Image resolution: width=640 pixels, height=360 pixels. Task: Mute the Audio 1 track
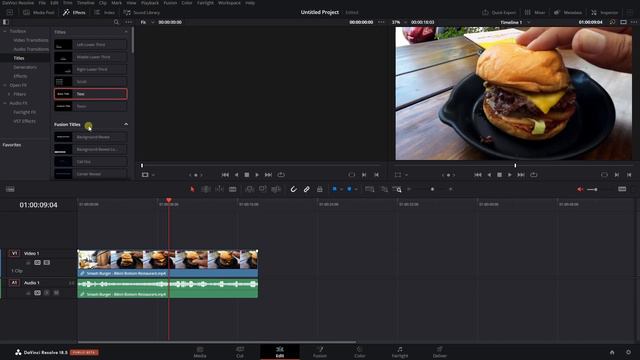tap(56, 293)
